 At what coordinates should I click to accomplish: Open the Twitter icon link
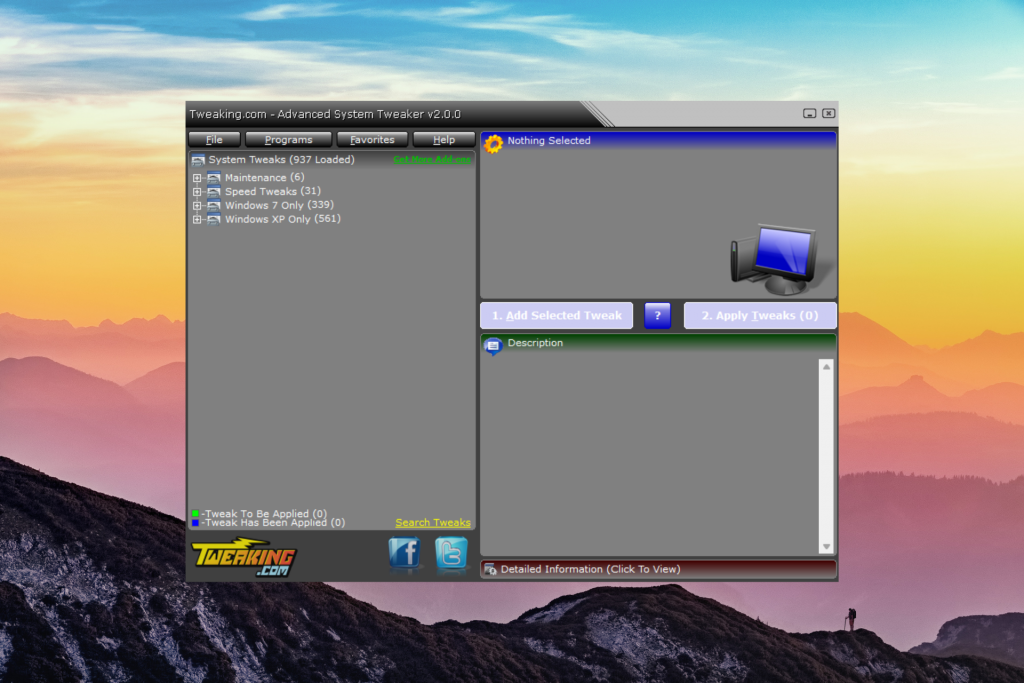451,553
